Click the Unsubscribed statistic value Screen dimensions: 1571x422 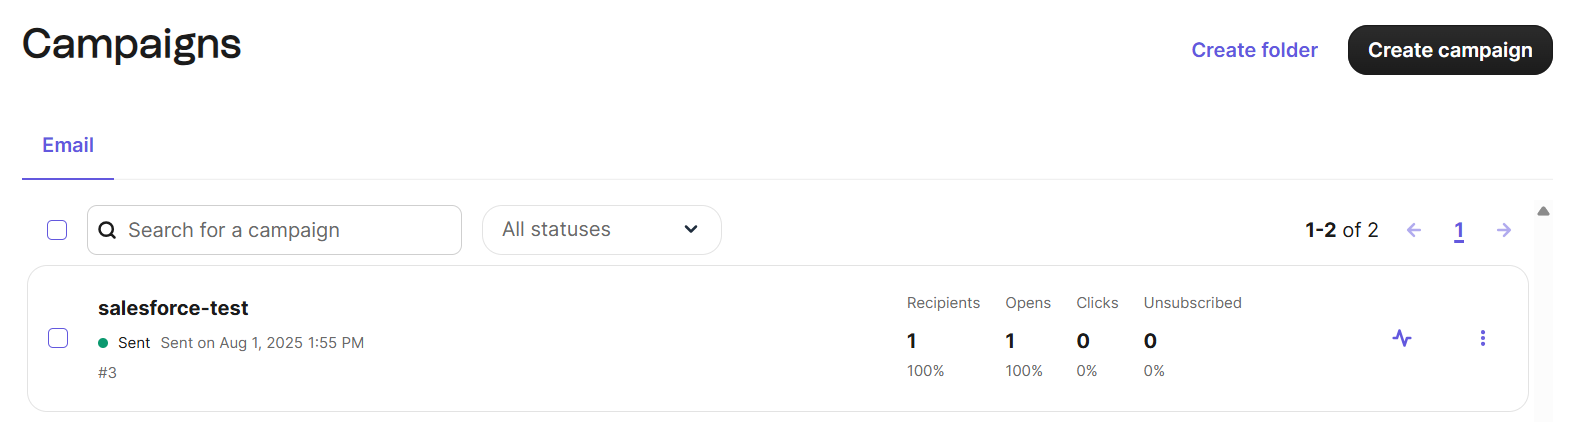tap(1150, 341)
